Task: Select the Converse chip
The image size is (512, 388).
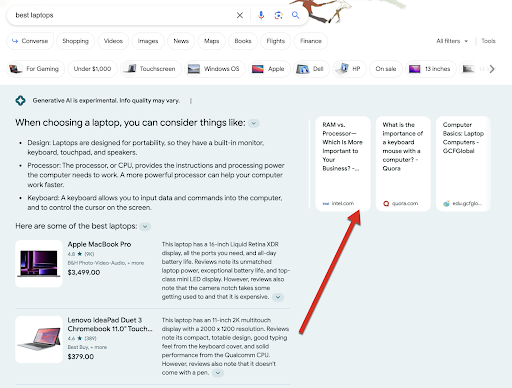Action: pos(30,41)
